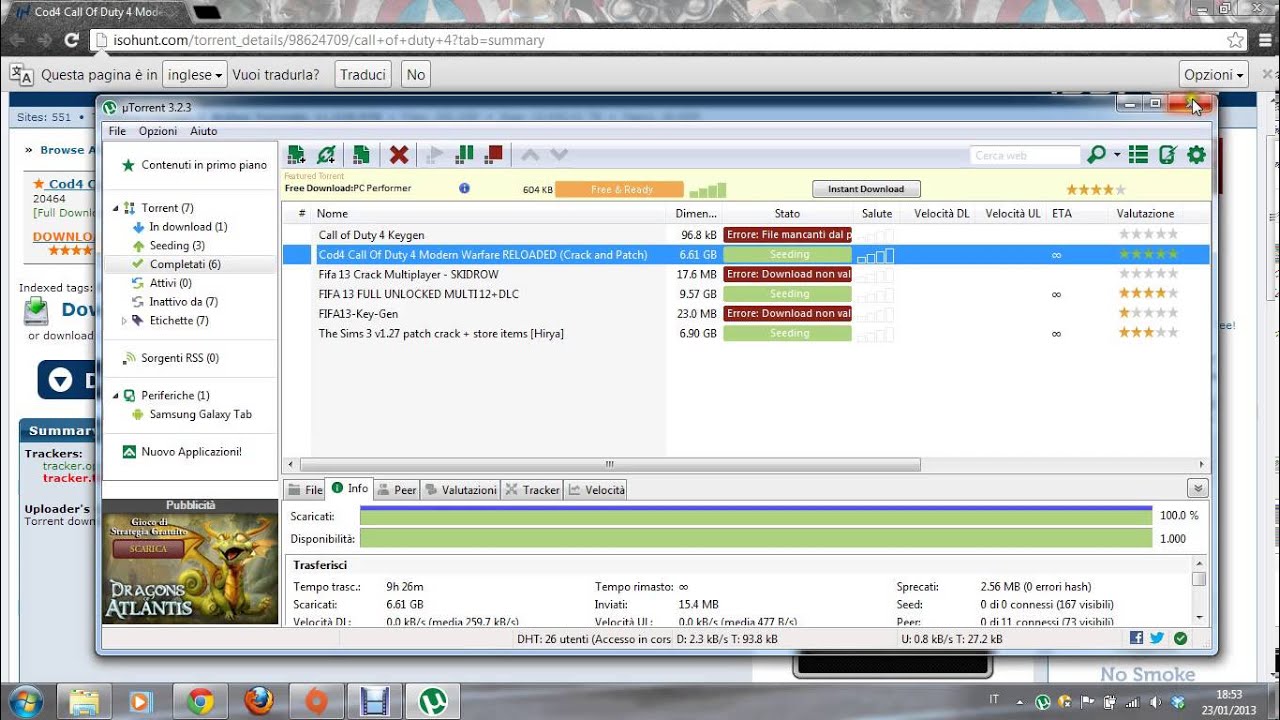Select The Sims 3 v1.27 patch row

(x=745, y=333)
